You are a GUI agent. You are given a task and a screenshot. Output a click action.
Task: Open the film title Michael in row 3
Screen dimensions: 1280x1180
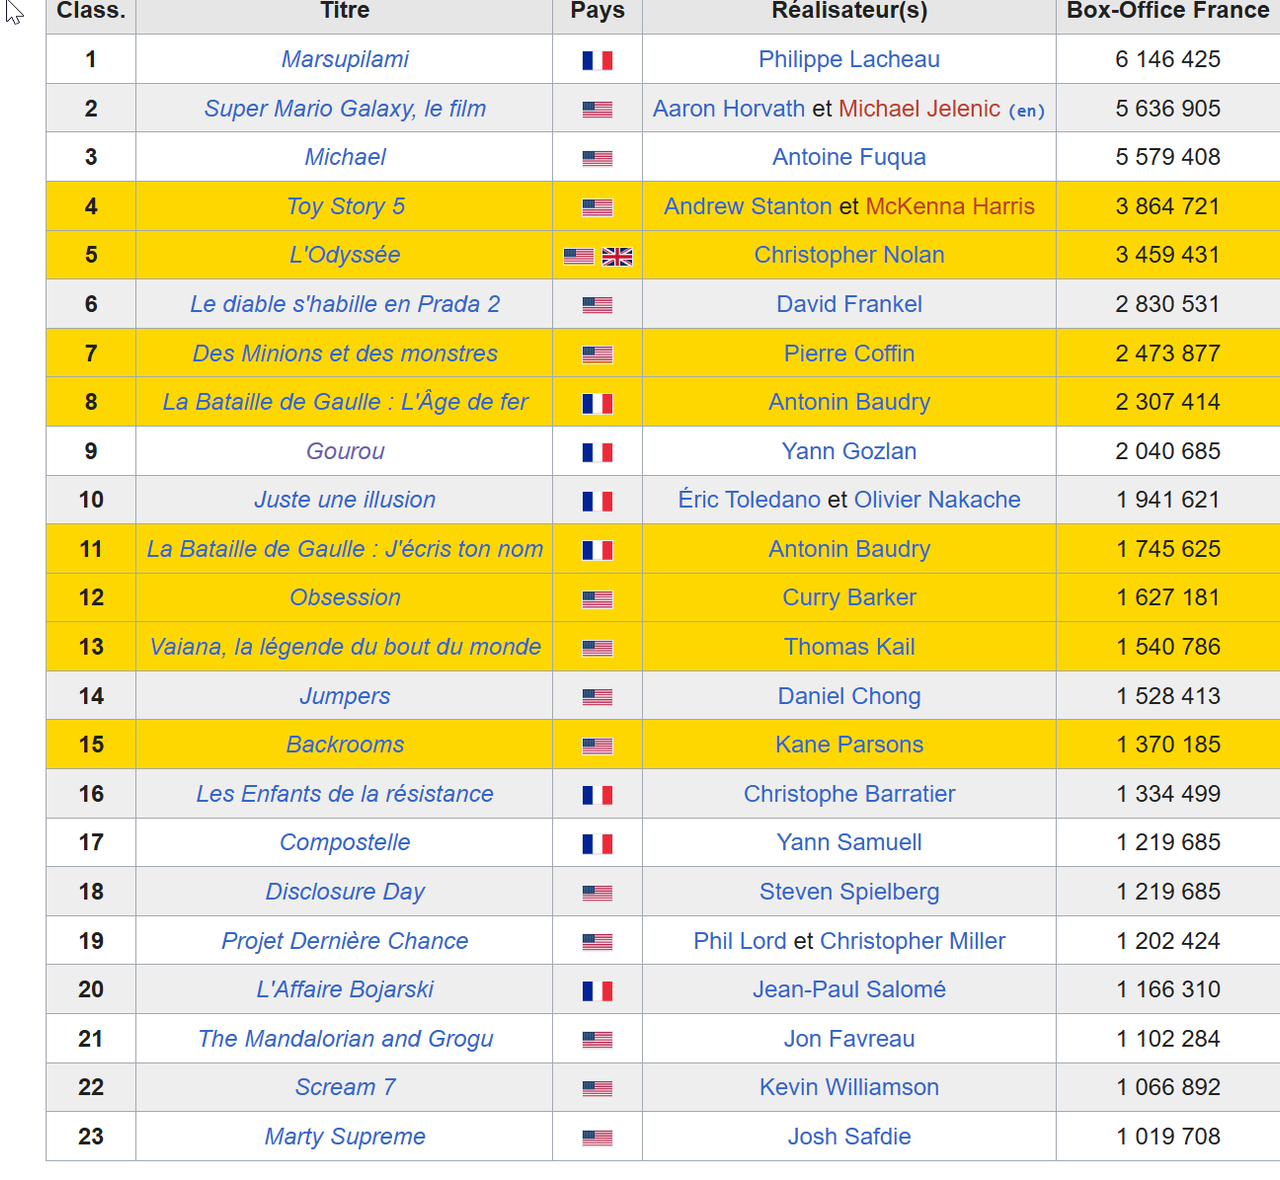click(345, 158)
